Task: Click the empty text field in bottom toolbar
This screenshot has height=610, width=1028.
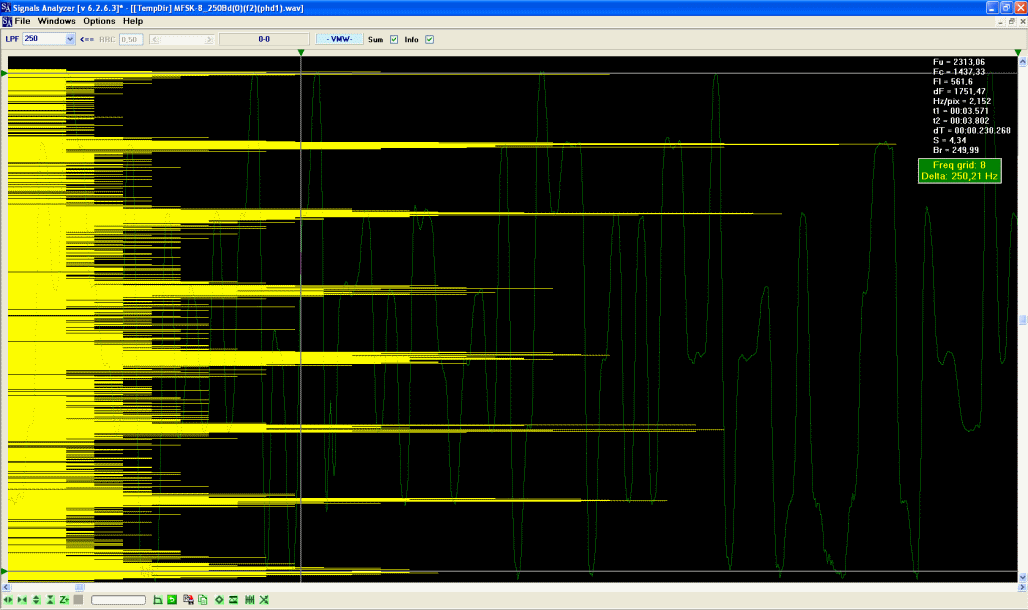Action: pos(118,599)
